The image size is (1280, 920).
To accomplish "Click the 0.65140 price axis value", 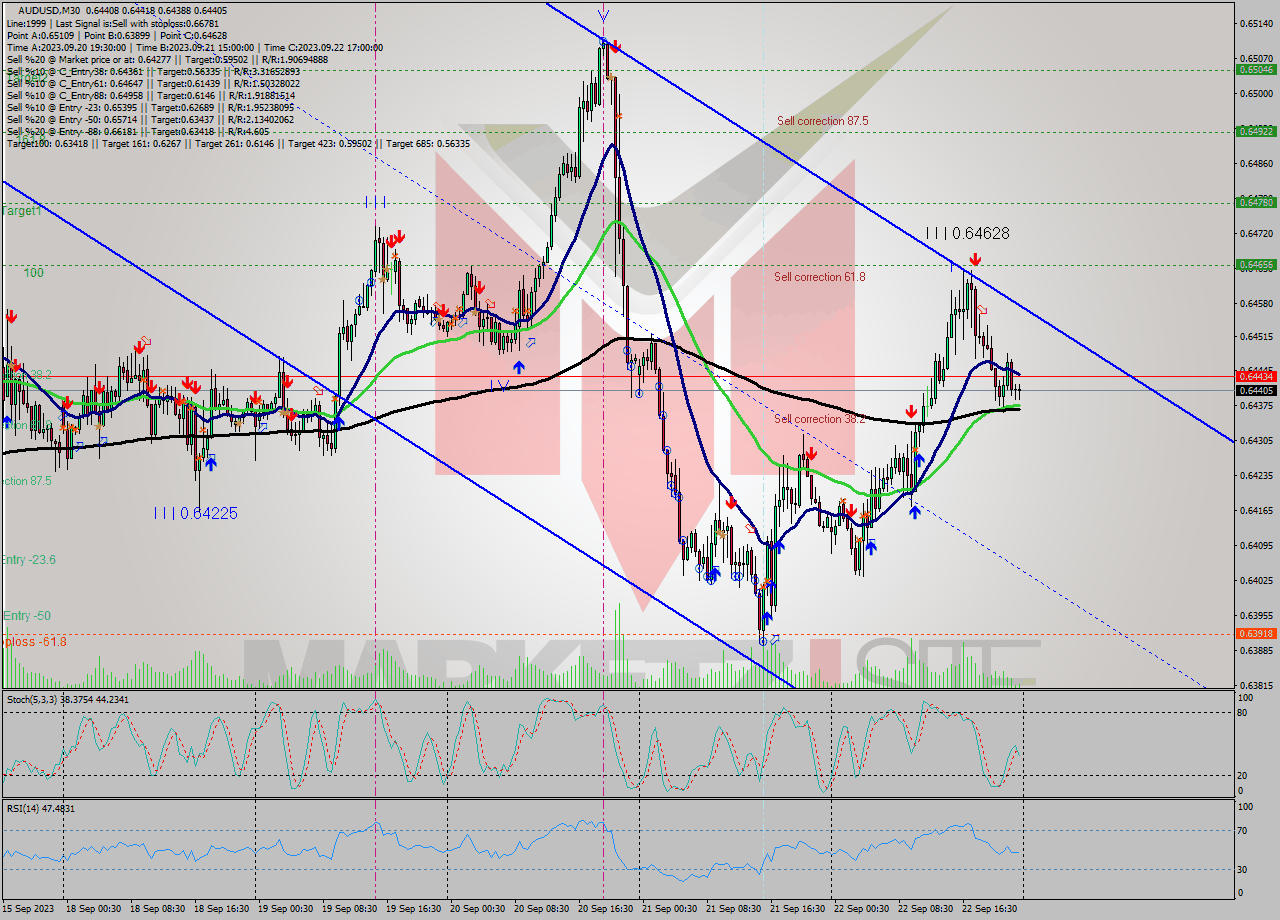I will point(1256,23).
